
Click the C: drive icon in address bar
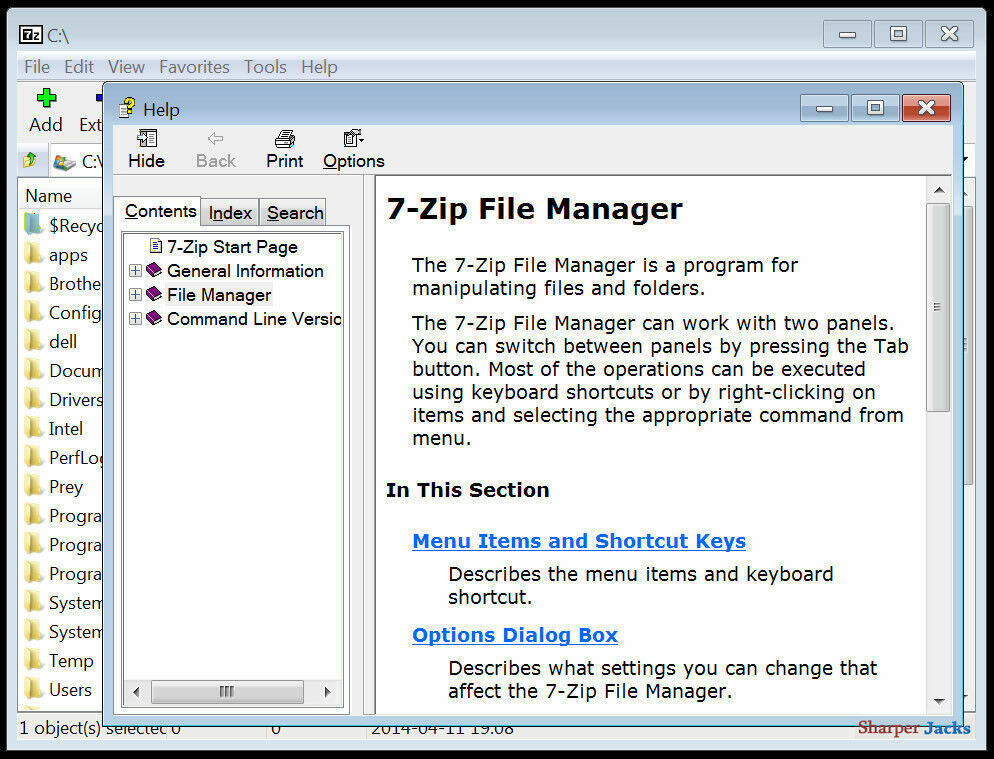coord(64,162)
